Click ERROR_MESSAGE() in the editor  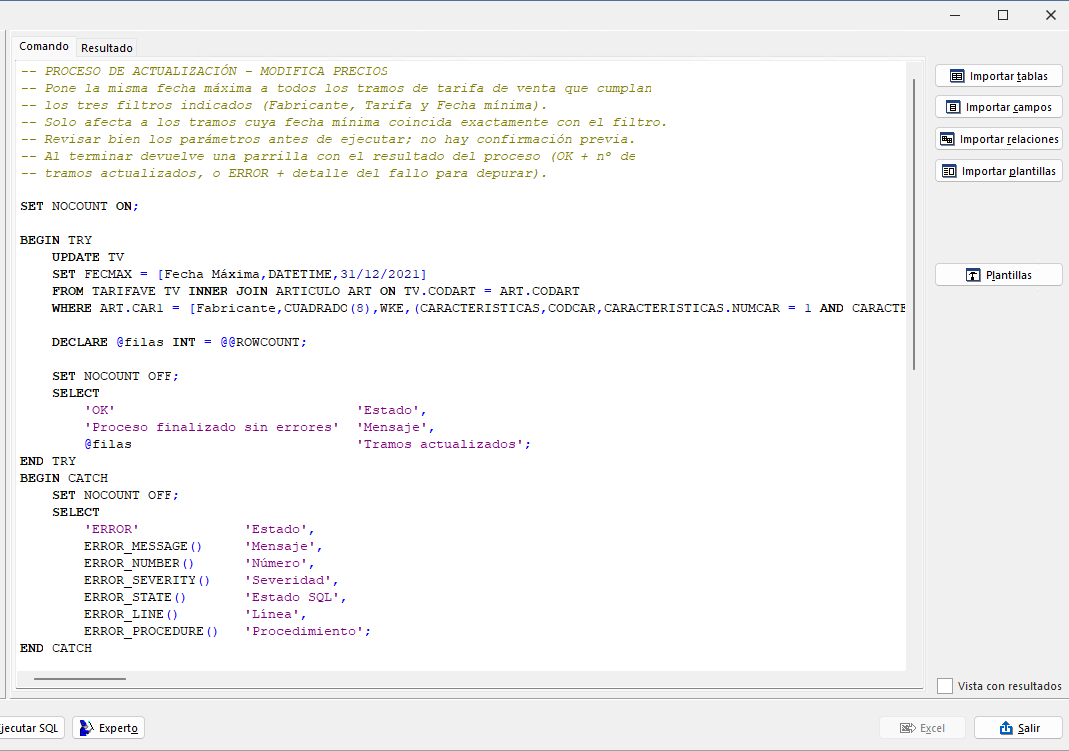coord(143,547)
